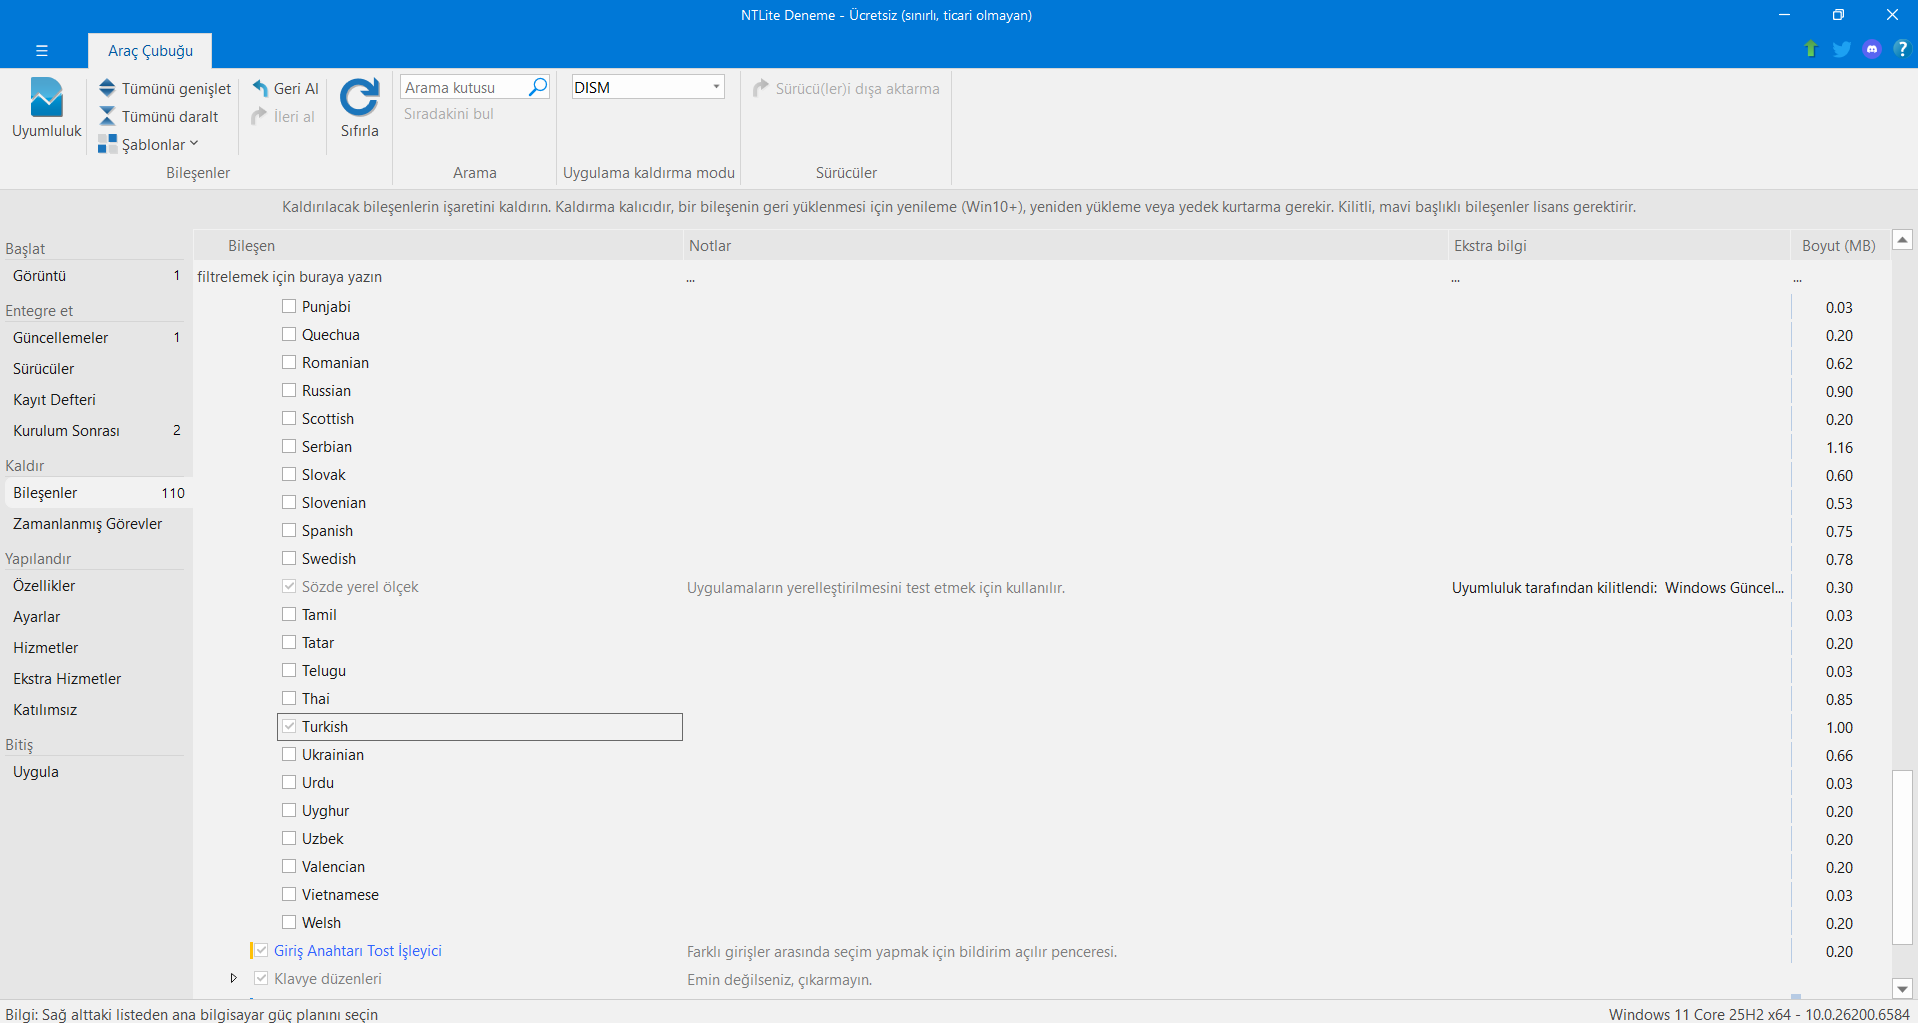Switch to the Araç Çubuğu tab

(150, 50)
